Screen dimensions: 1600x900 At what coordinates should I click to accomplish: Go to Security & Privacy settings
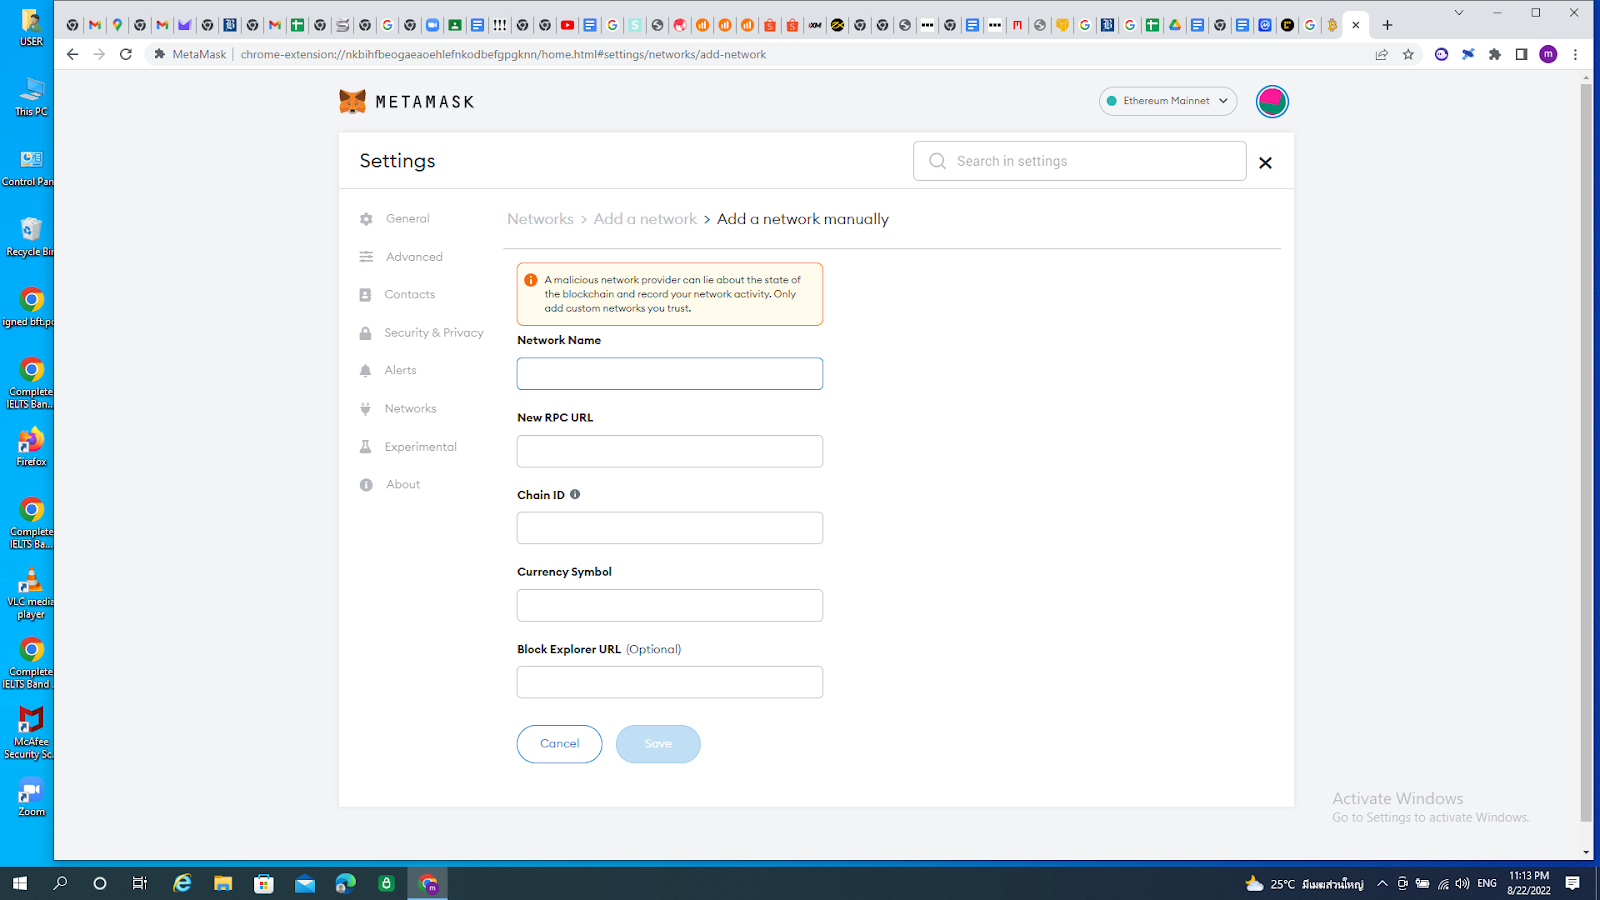[x=421, y=333]
